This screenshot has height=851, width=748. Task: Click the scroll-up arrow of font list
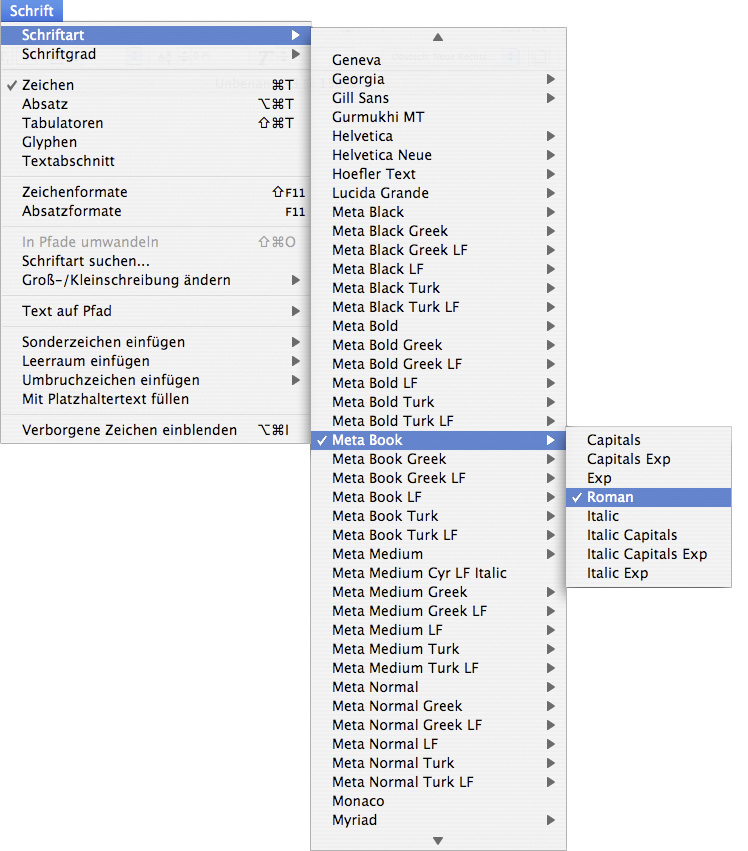pyautogui.click(x=438, y=37)
